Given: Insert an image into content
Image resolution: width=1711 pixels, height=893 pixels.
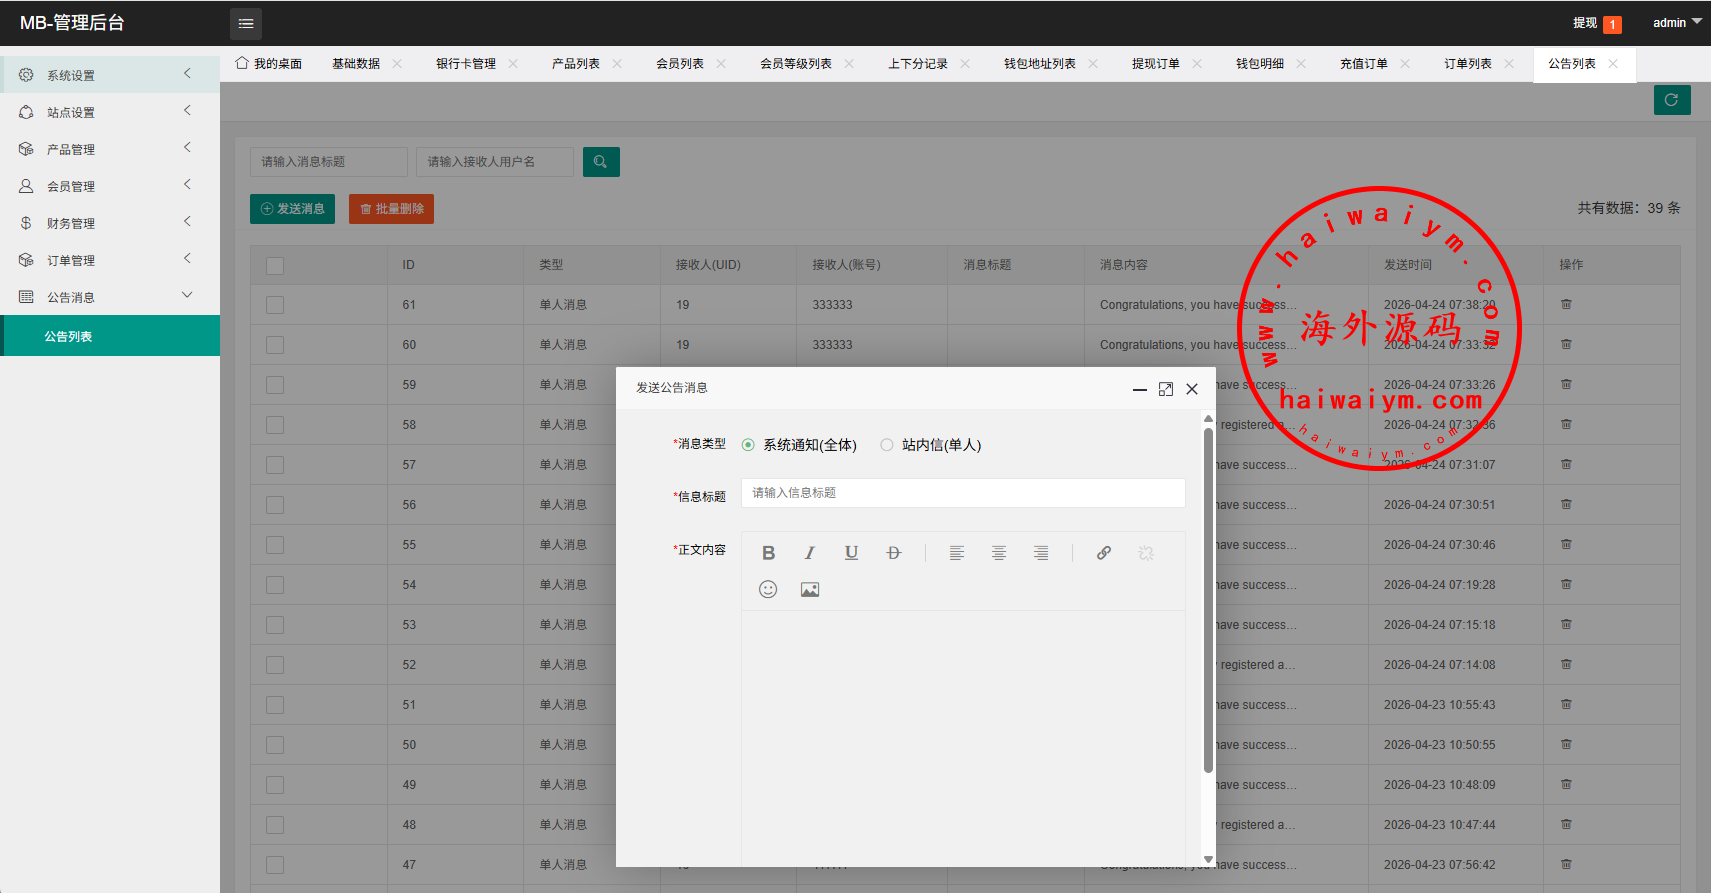Looking at the screenshot, I should click(810, 590).
